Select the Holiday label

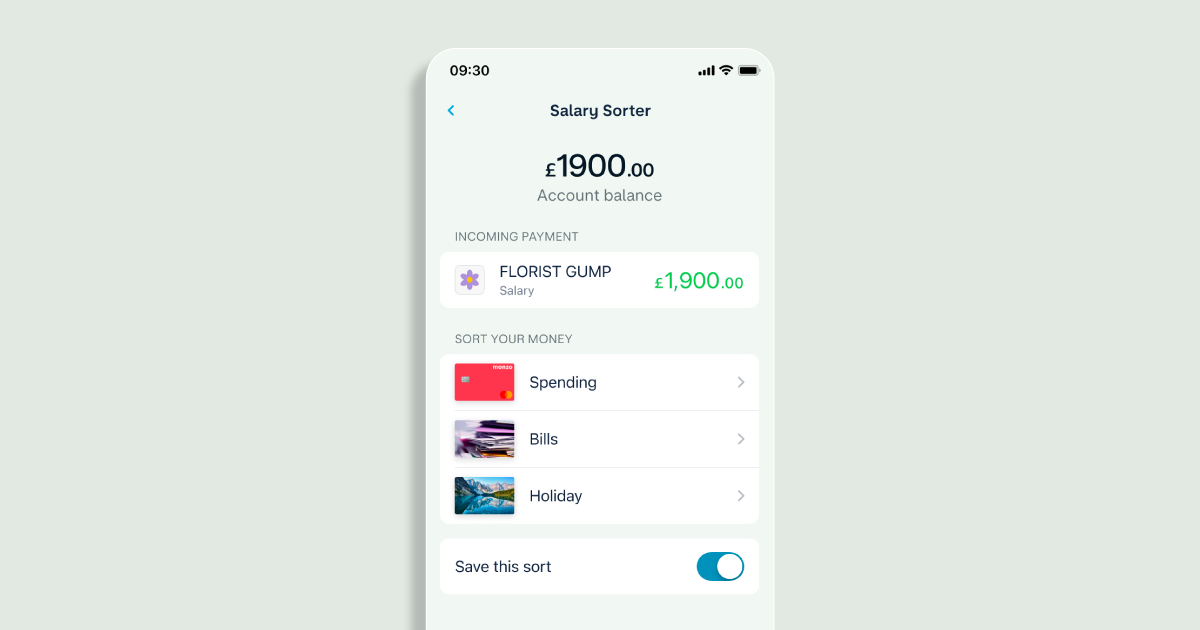tap(555, 496)
